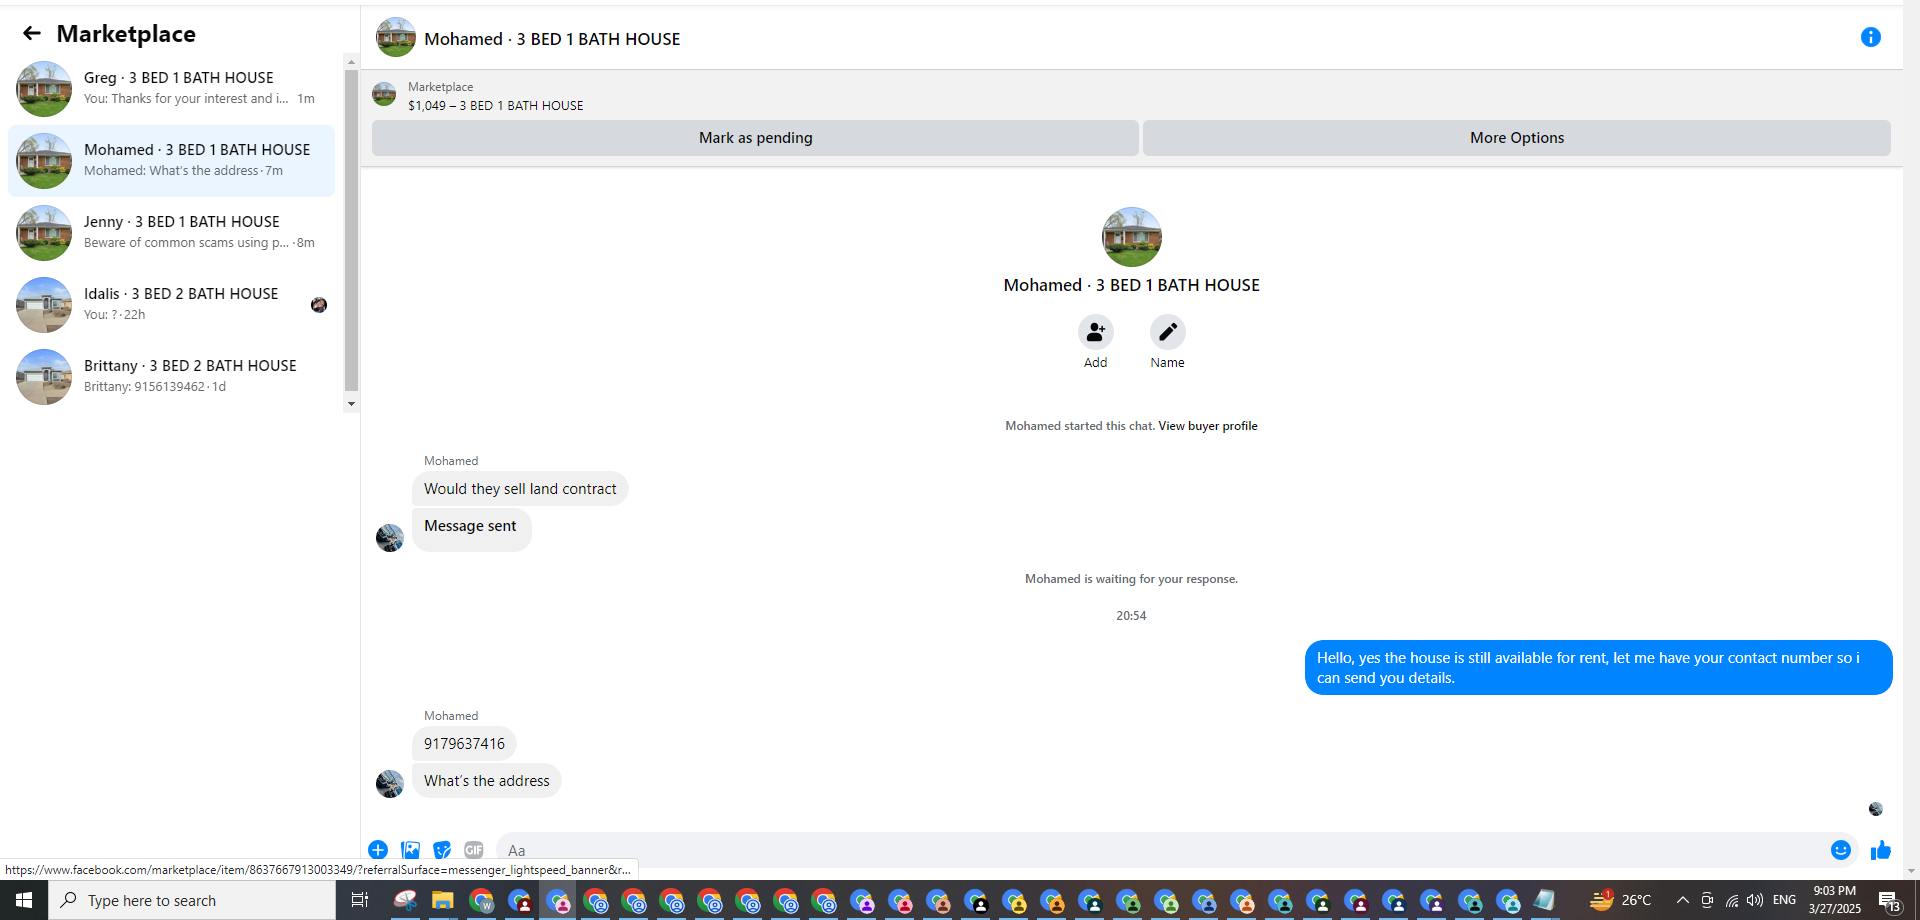Open the volume control in system tray

1755,900
